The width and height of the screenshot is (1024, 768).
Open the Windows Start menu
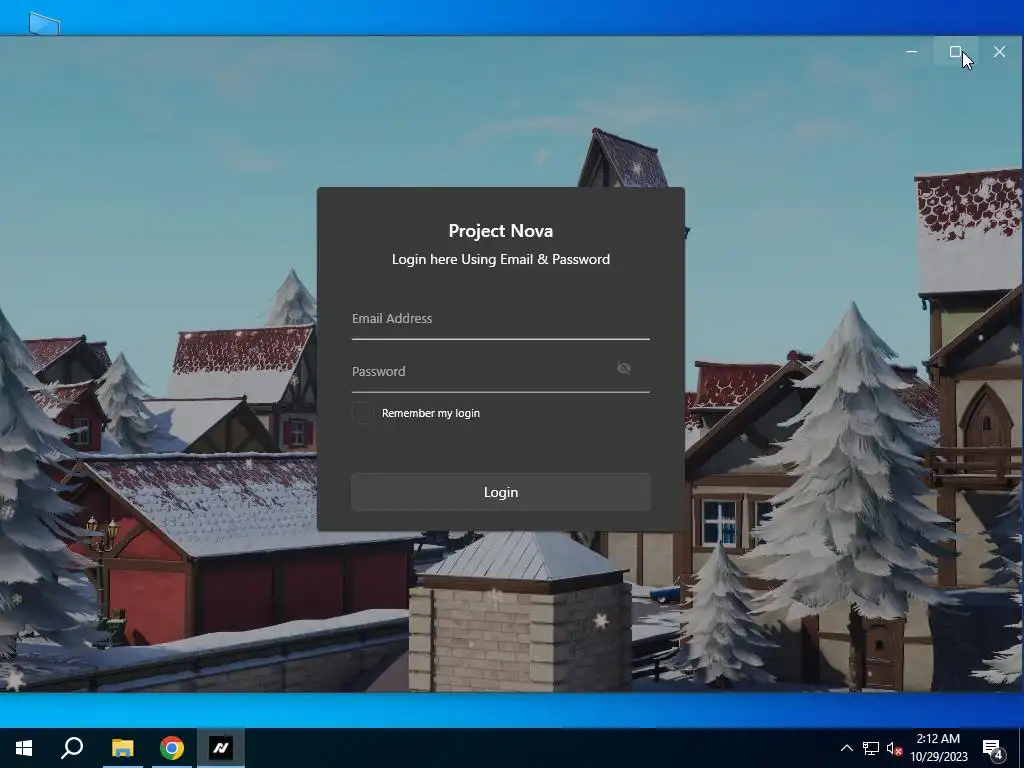(24, 748)
